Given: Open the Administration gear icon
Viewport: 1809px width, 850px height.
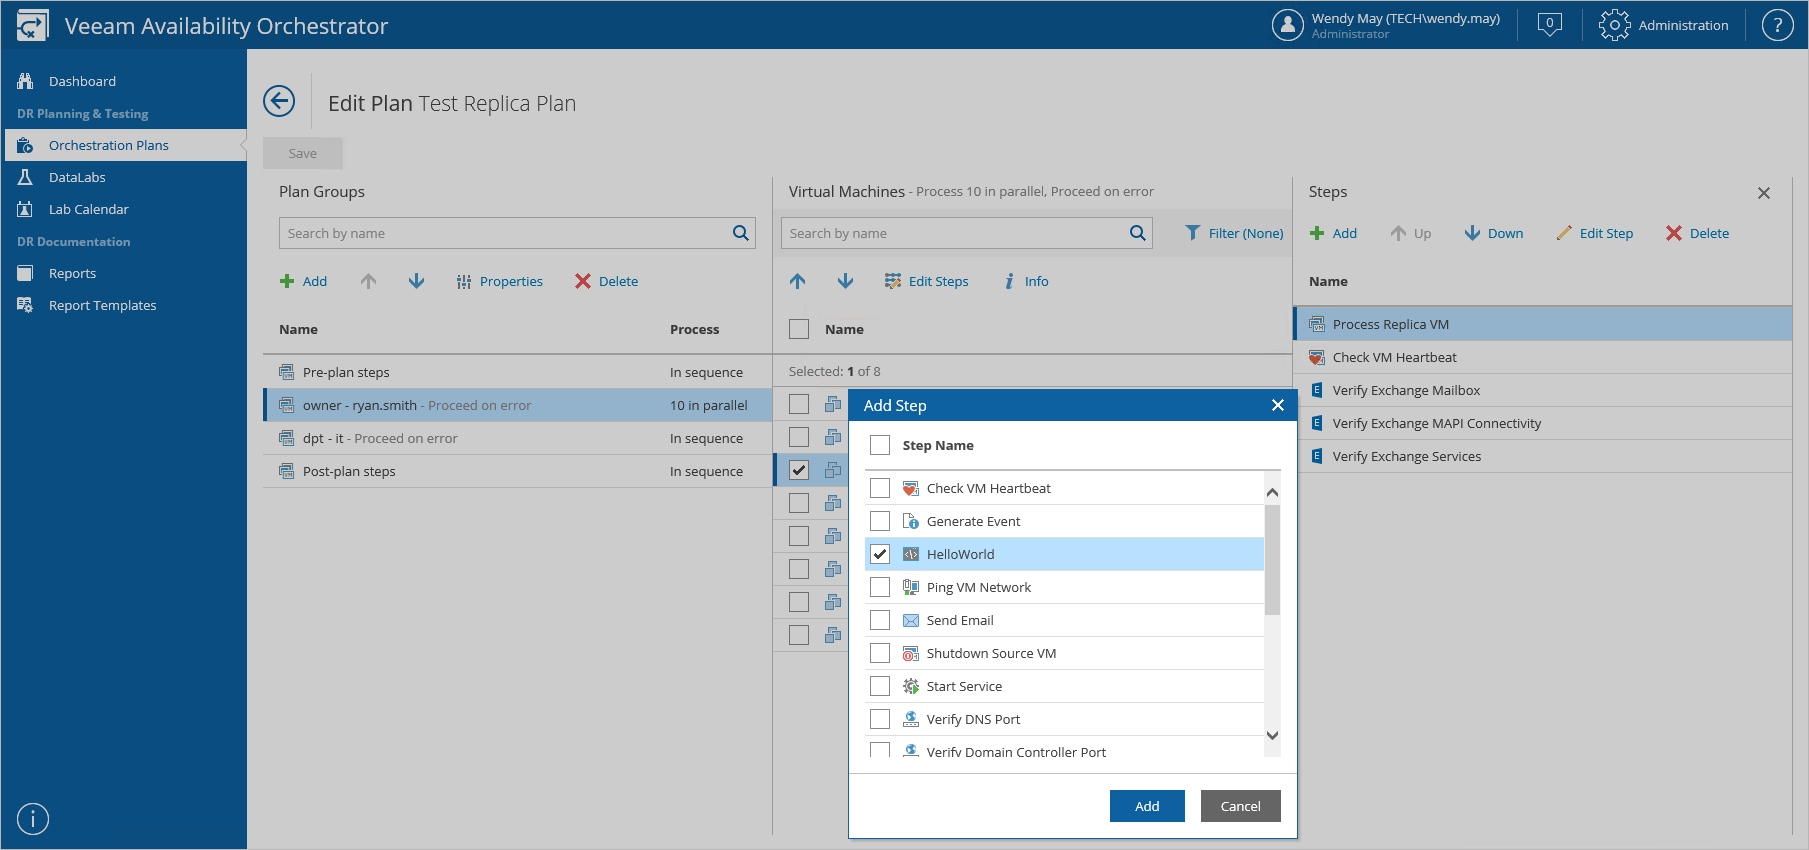Looking at the screenshot, I should tap(1614, 25).
